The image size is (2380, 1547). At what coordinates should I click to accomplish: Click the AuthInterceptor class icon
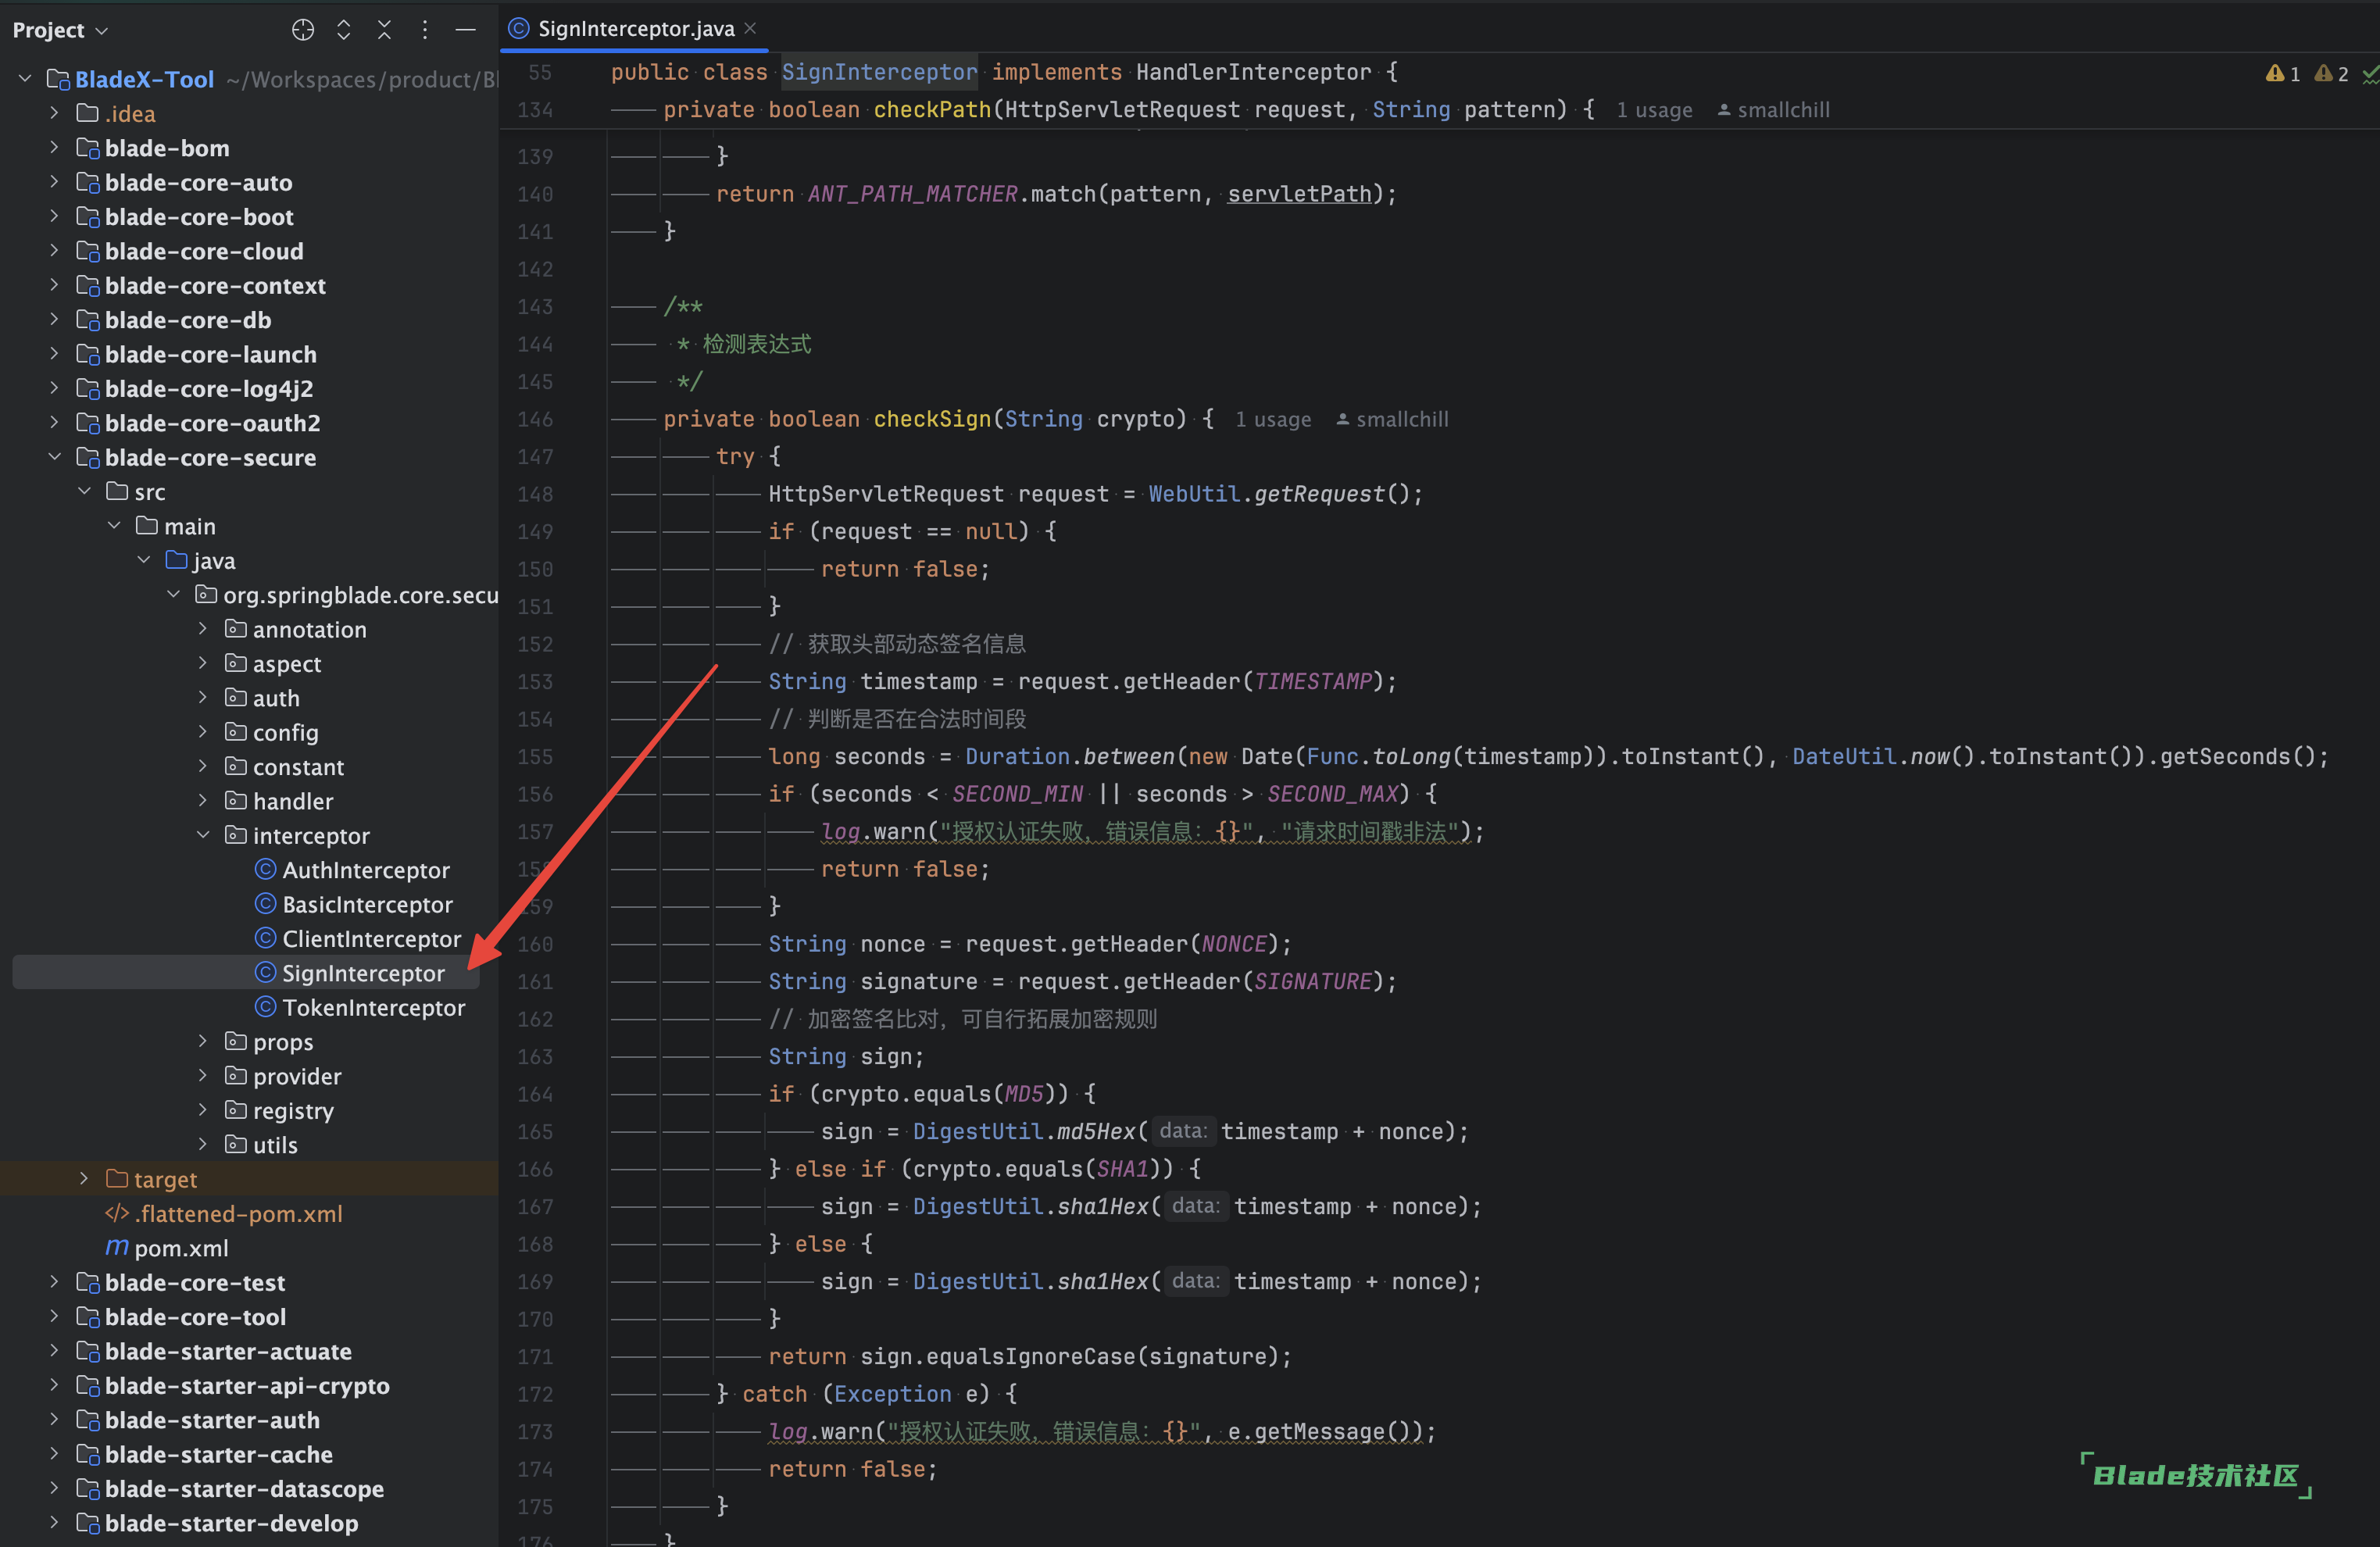[265, 870]
